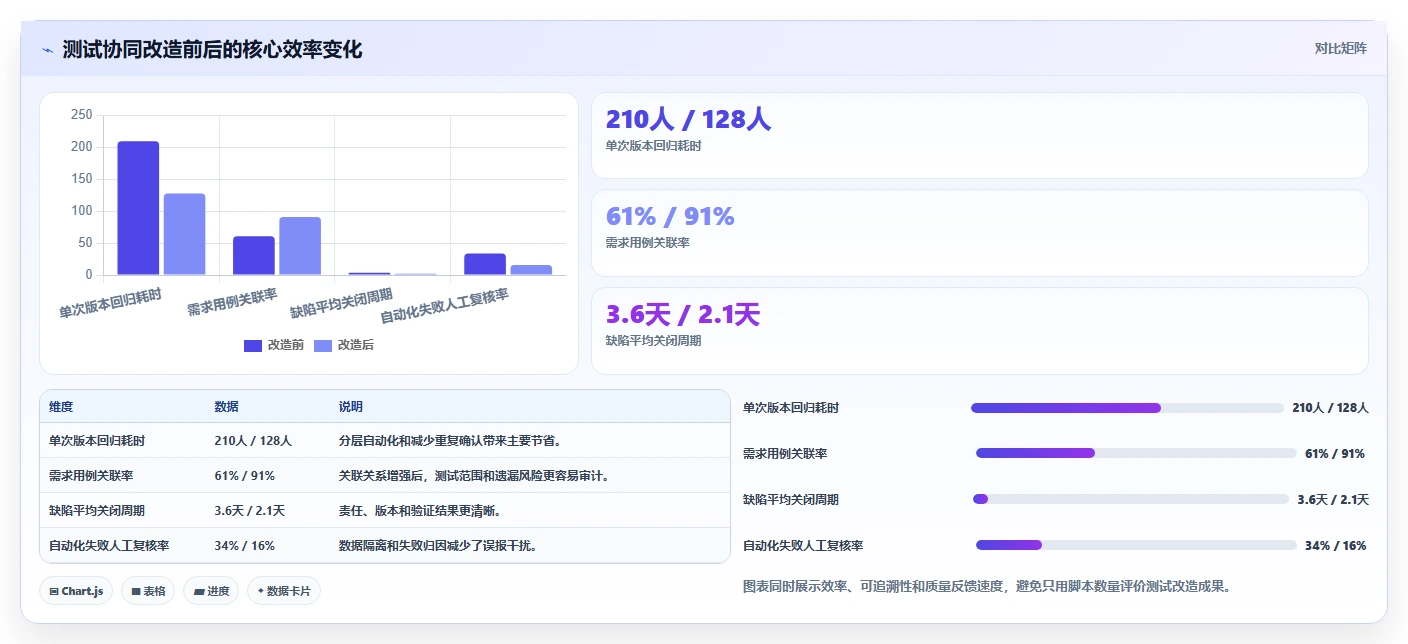The image size is (1408, 644).
Task: Click the Chart.js tag chip
Action: click(x=76, y=591)
